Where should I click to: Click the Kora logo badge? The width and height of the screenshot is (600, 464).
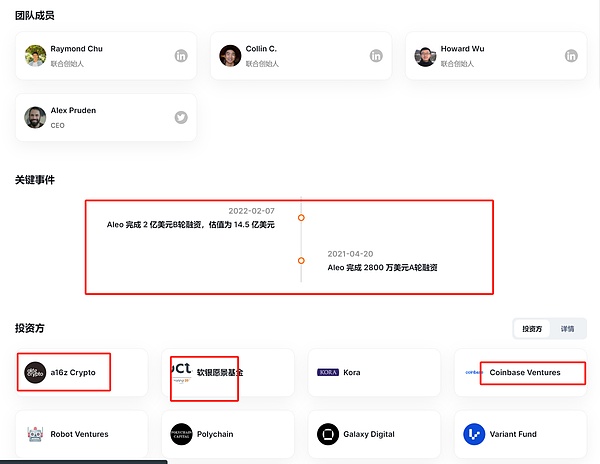(x=329, y=372)
